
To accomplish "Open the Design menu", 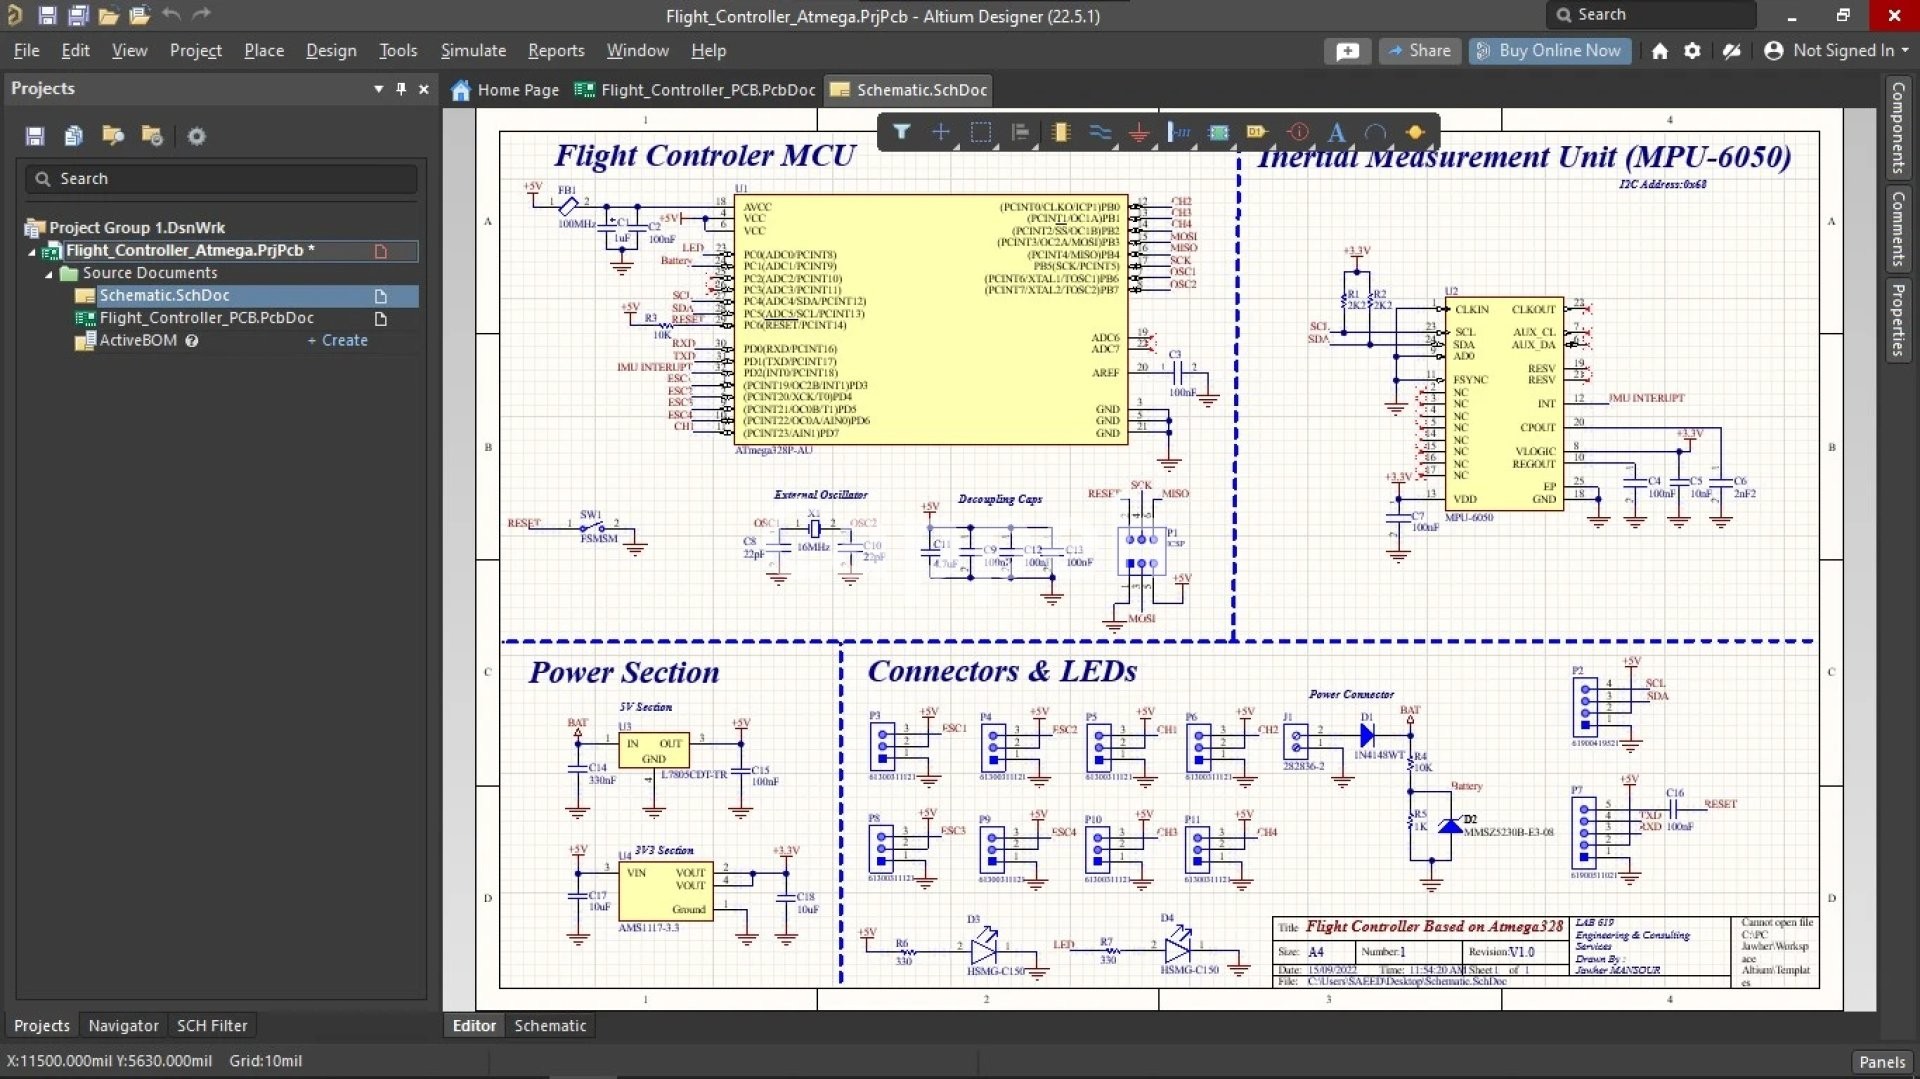I will click(x=330, y=51).
